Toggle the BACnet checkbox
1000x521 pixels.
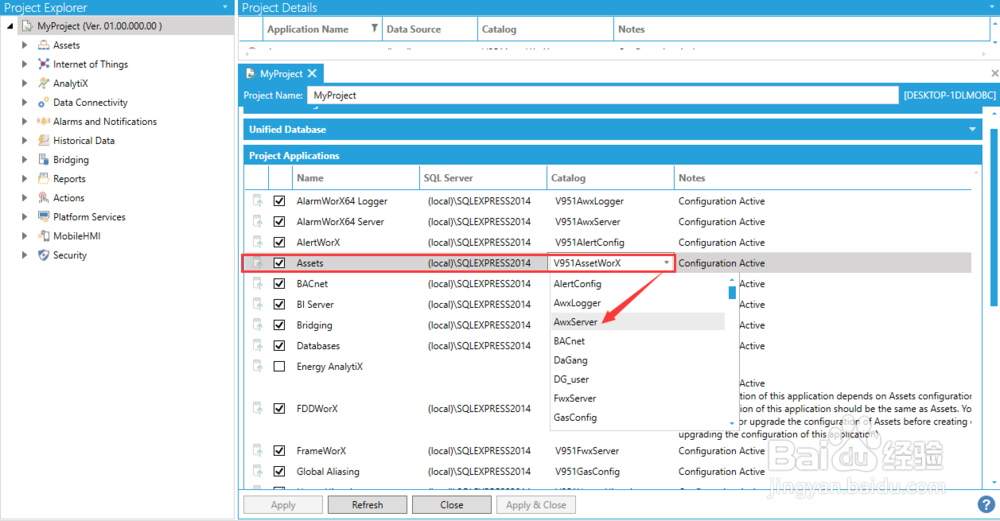coord(279,283)
